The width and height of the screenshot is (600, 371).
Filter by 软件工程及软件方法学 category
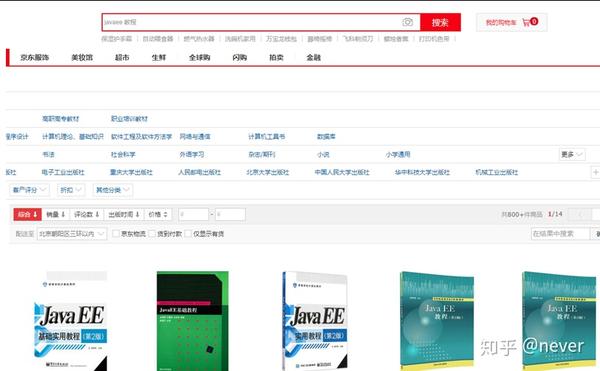point(142,137)
